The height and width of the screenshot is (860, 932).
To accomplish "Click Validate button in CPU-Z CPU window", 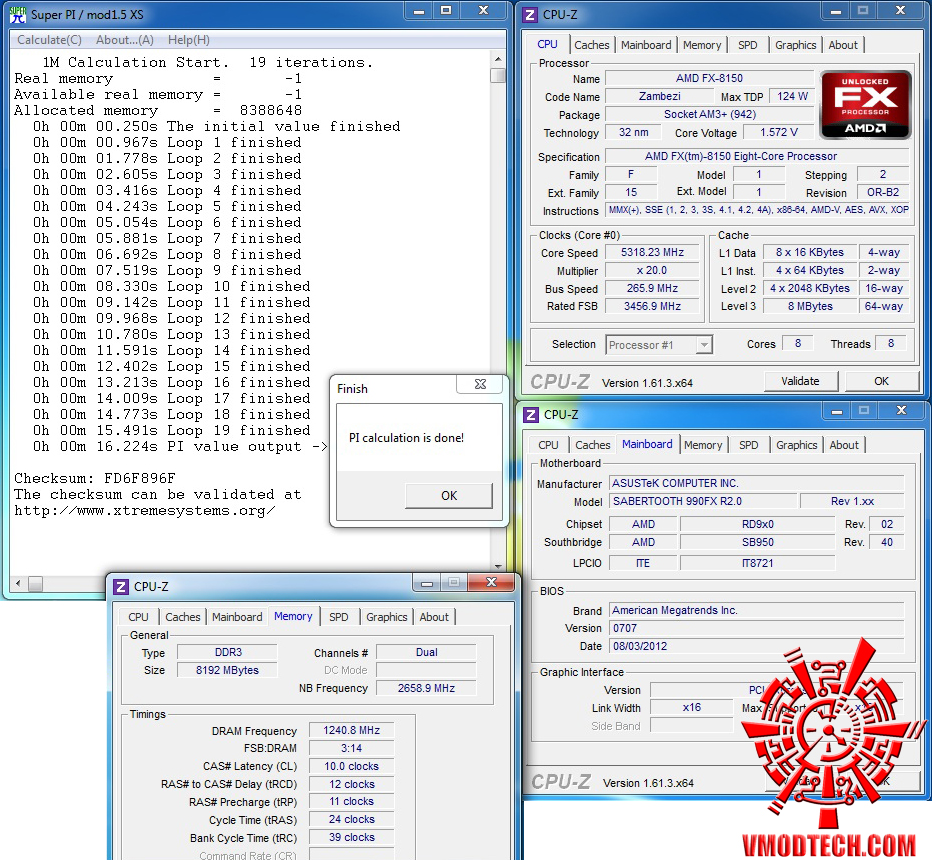I will point(800,381).
